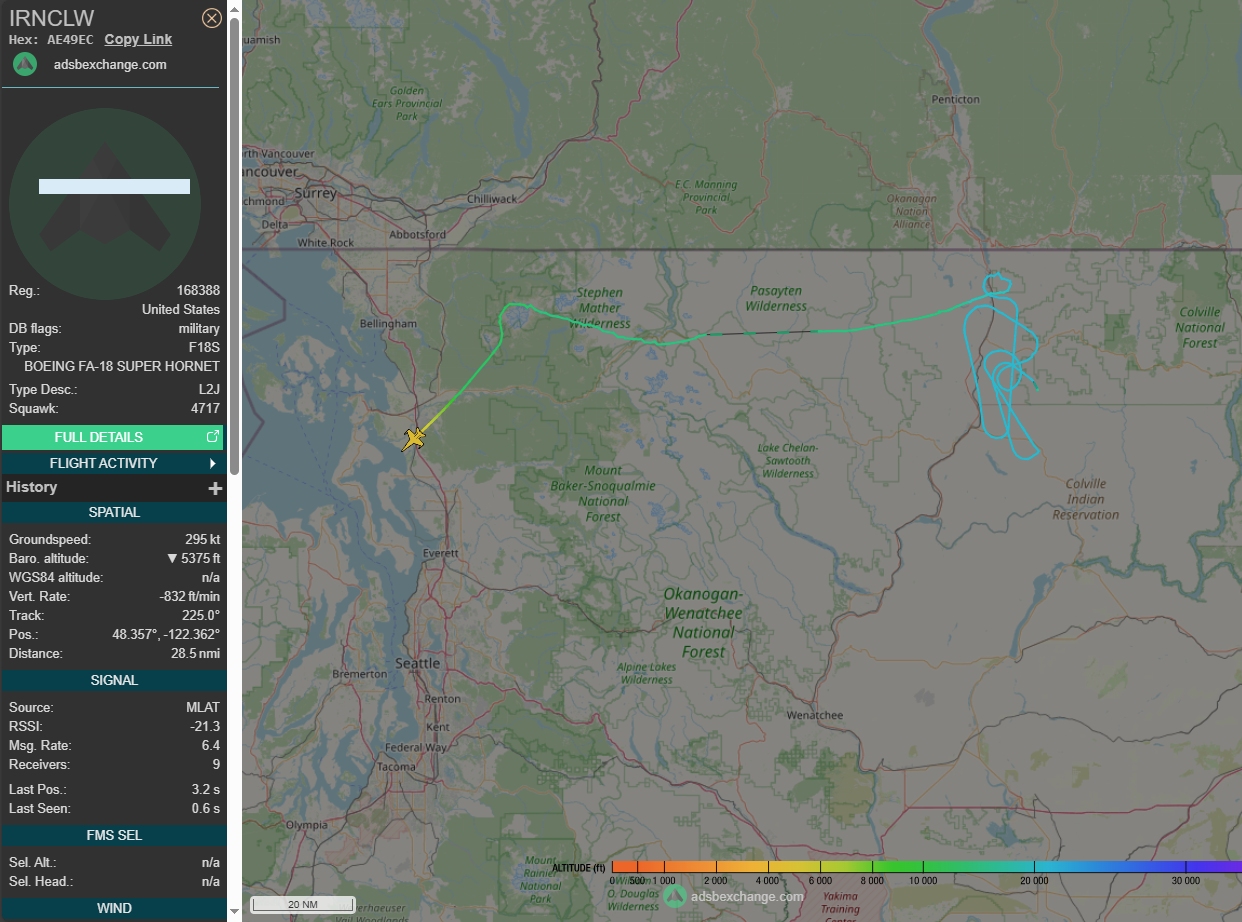Open the FULL DETAILS button

(98, 437)
